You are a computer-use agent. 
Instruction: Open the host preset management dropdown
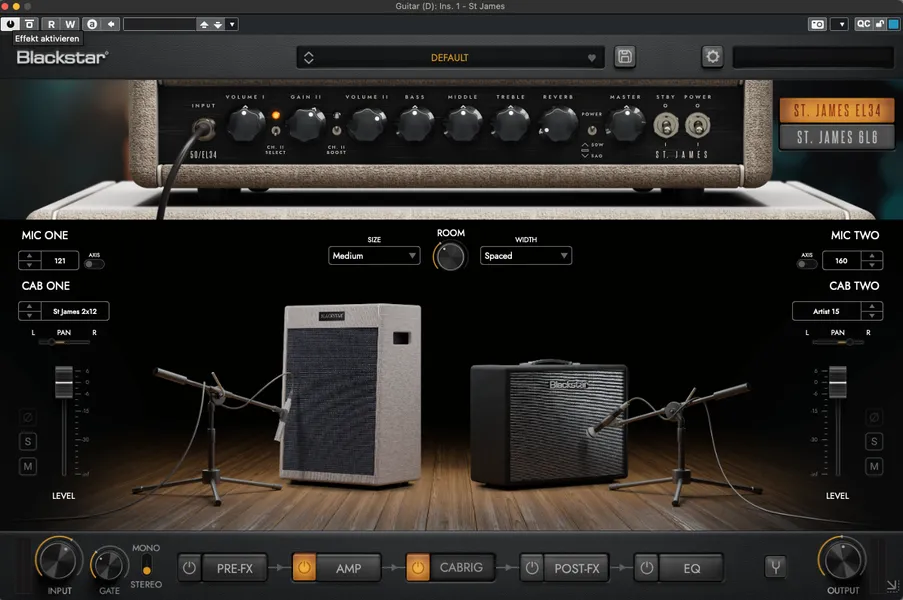pyautogui.click(x=232, y=25)
